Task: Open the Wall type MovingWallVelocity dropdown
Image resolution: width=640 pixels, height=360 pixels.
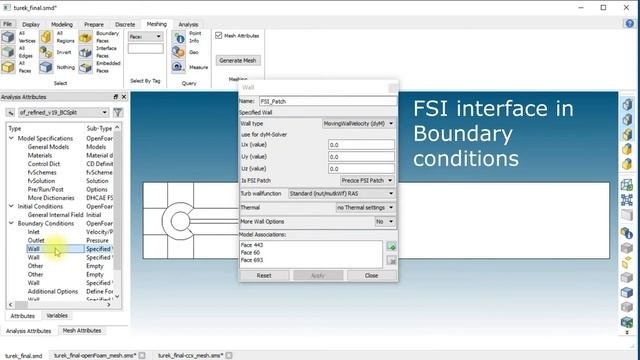Action: (x=358, y=123)
